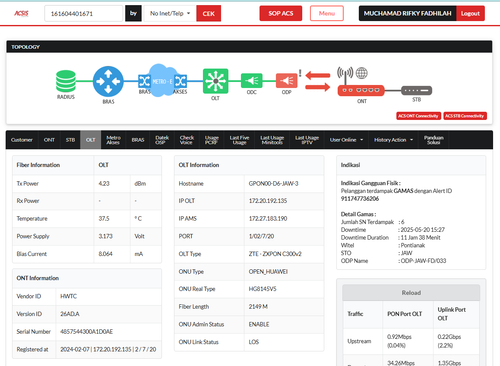Click ONU Real Type value HG8145V5

click(x=262, y=289)
